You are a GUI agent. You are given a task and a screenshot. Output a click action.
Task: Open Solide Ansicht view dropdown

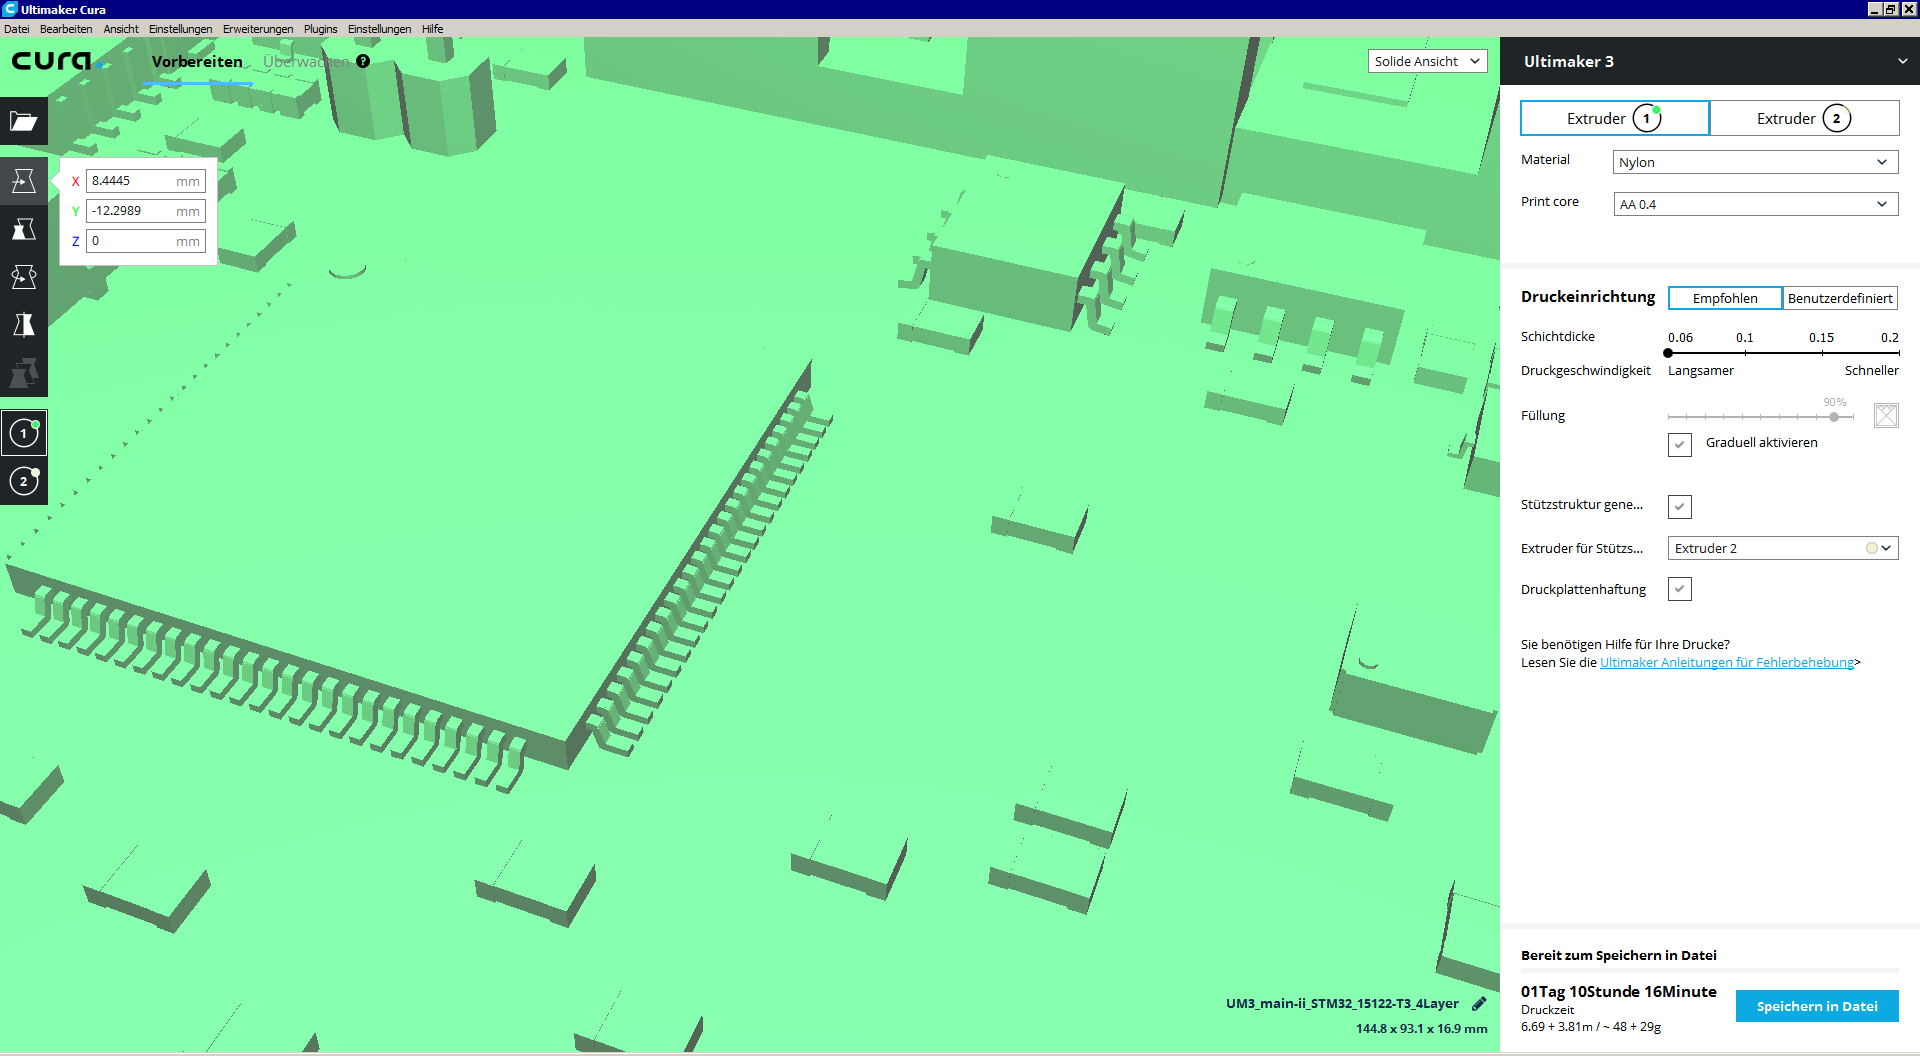(1427, 61)
